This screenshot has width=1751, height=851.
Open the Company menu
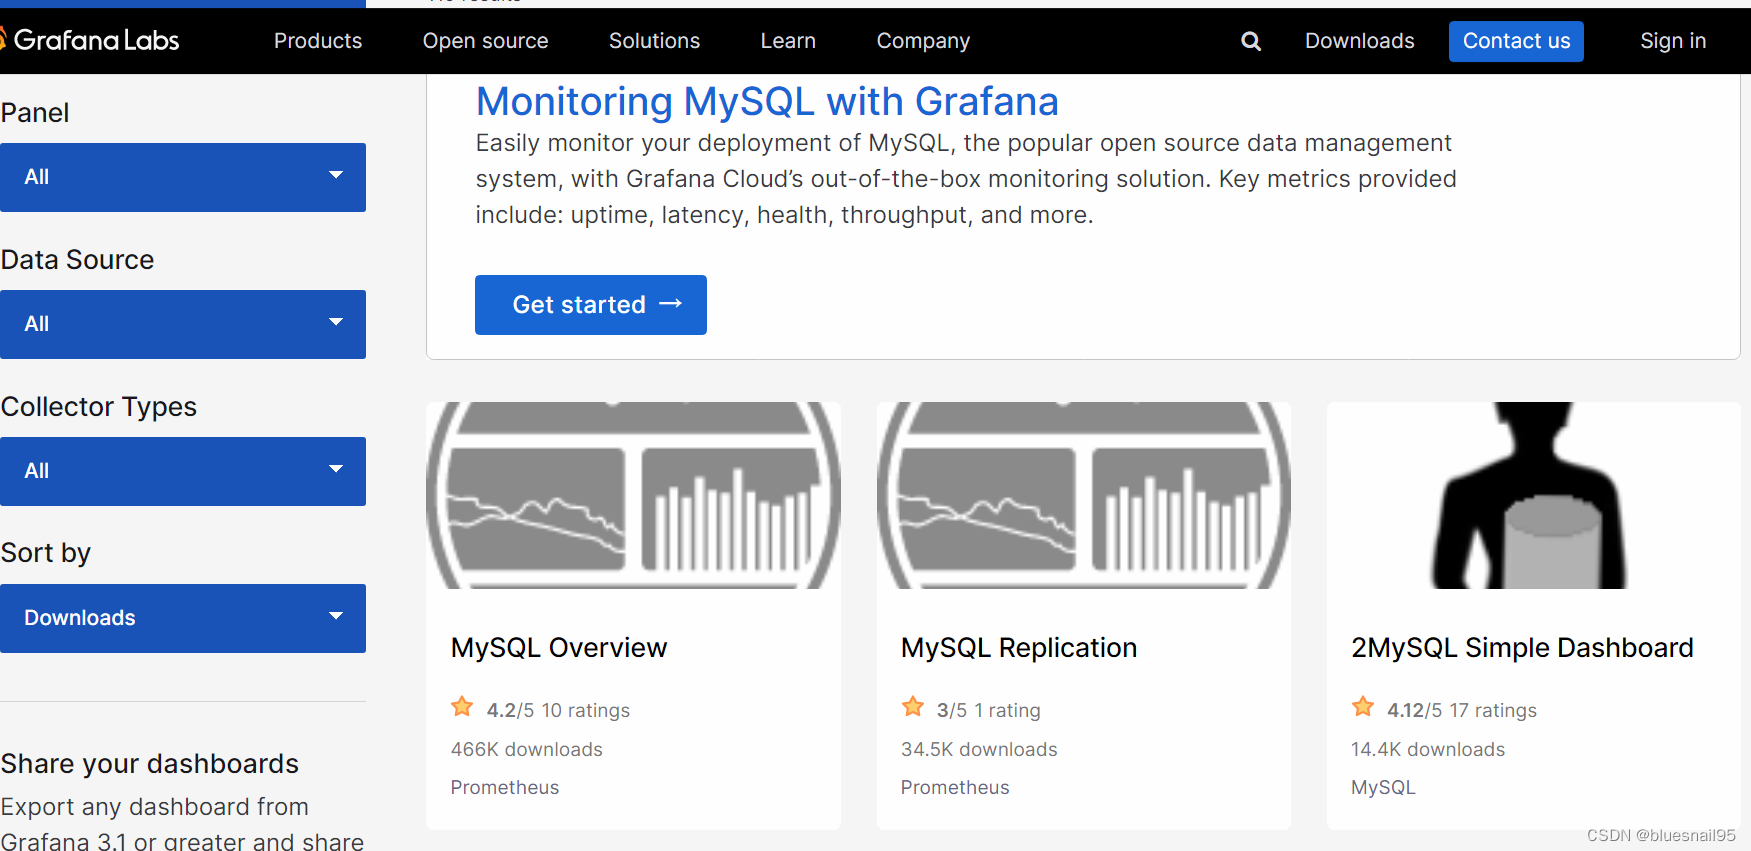tap(923, 41)
